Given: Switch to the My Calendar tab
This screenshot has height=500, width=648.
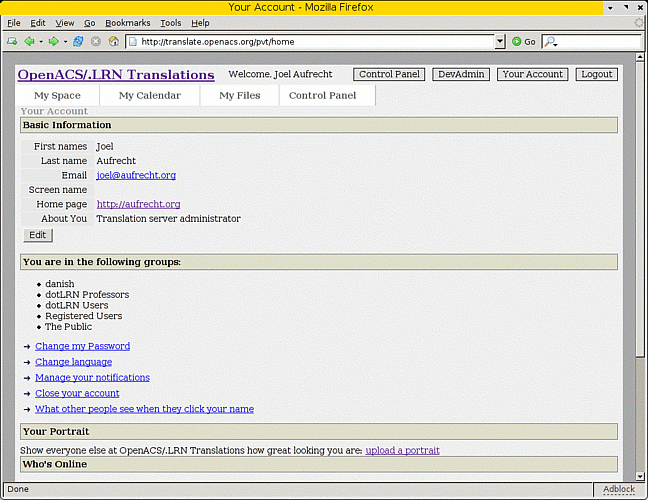Looking at the screenshot, I should point(149,96).
